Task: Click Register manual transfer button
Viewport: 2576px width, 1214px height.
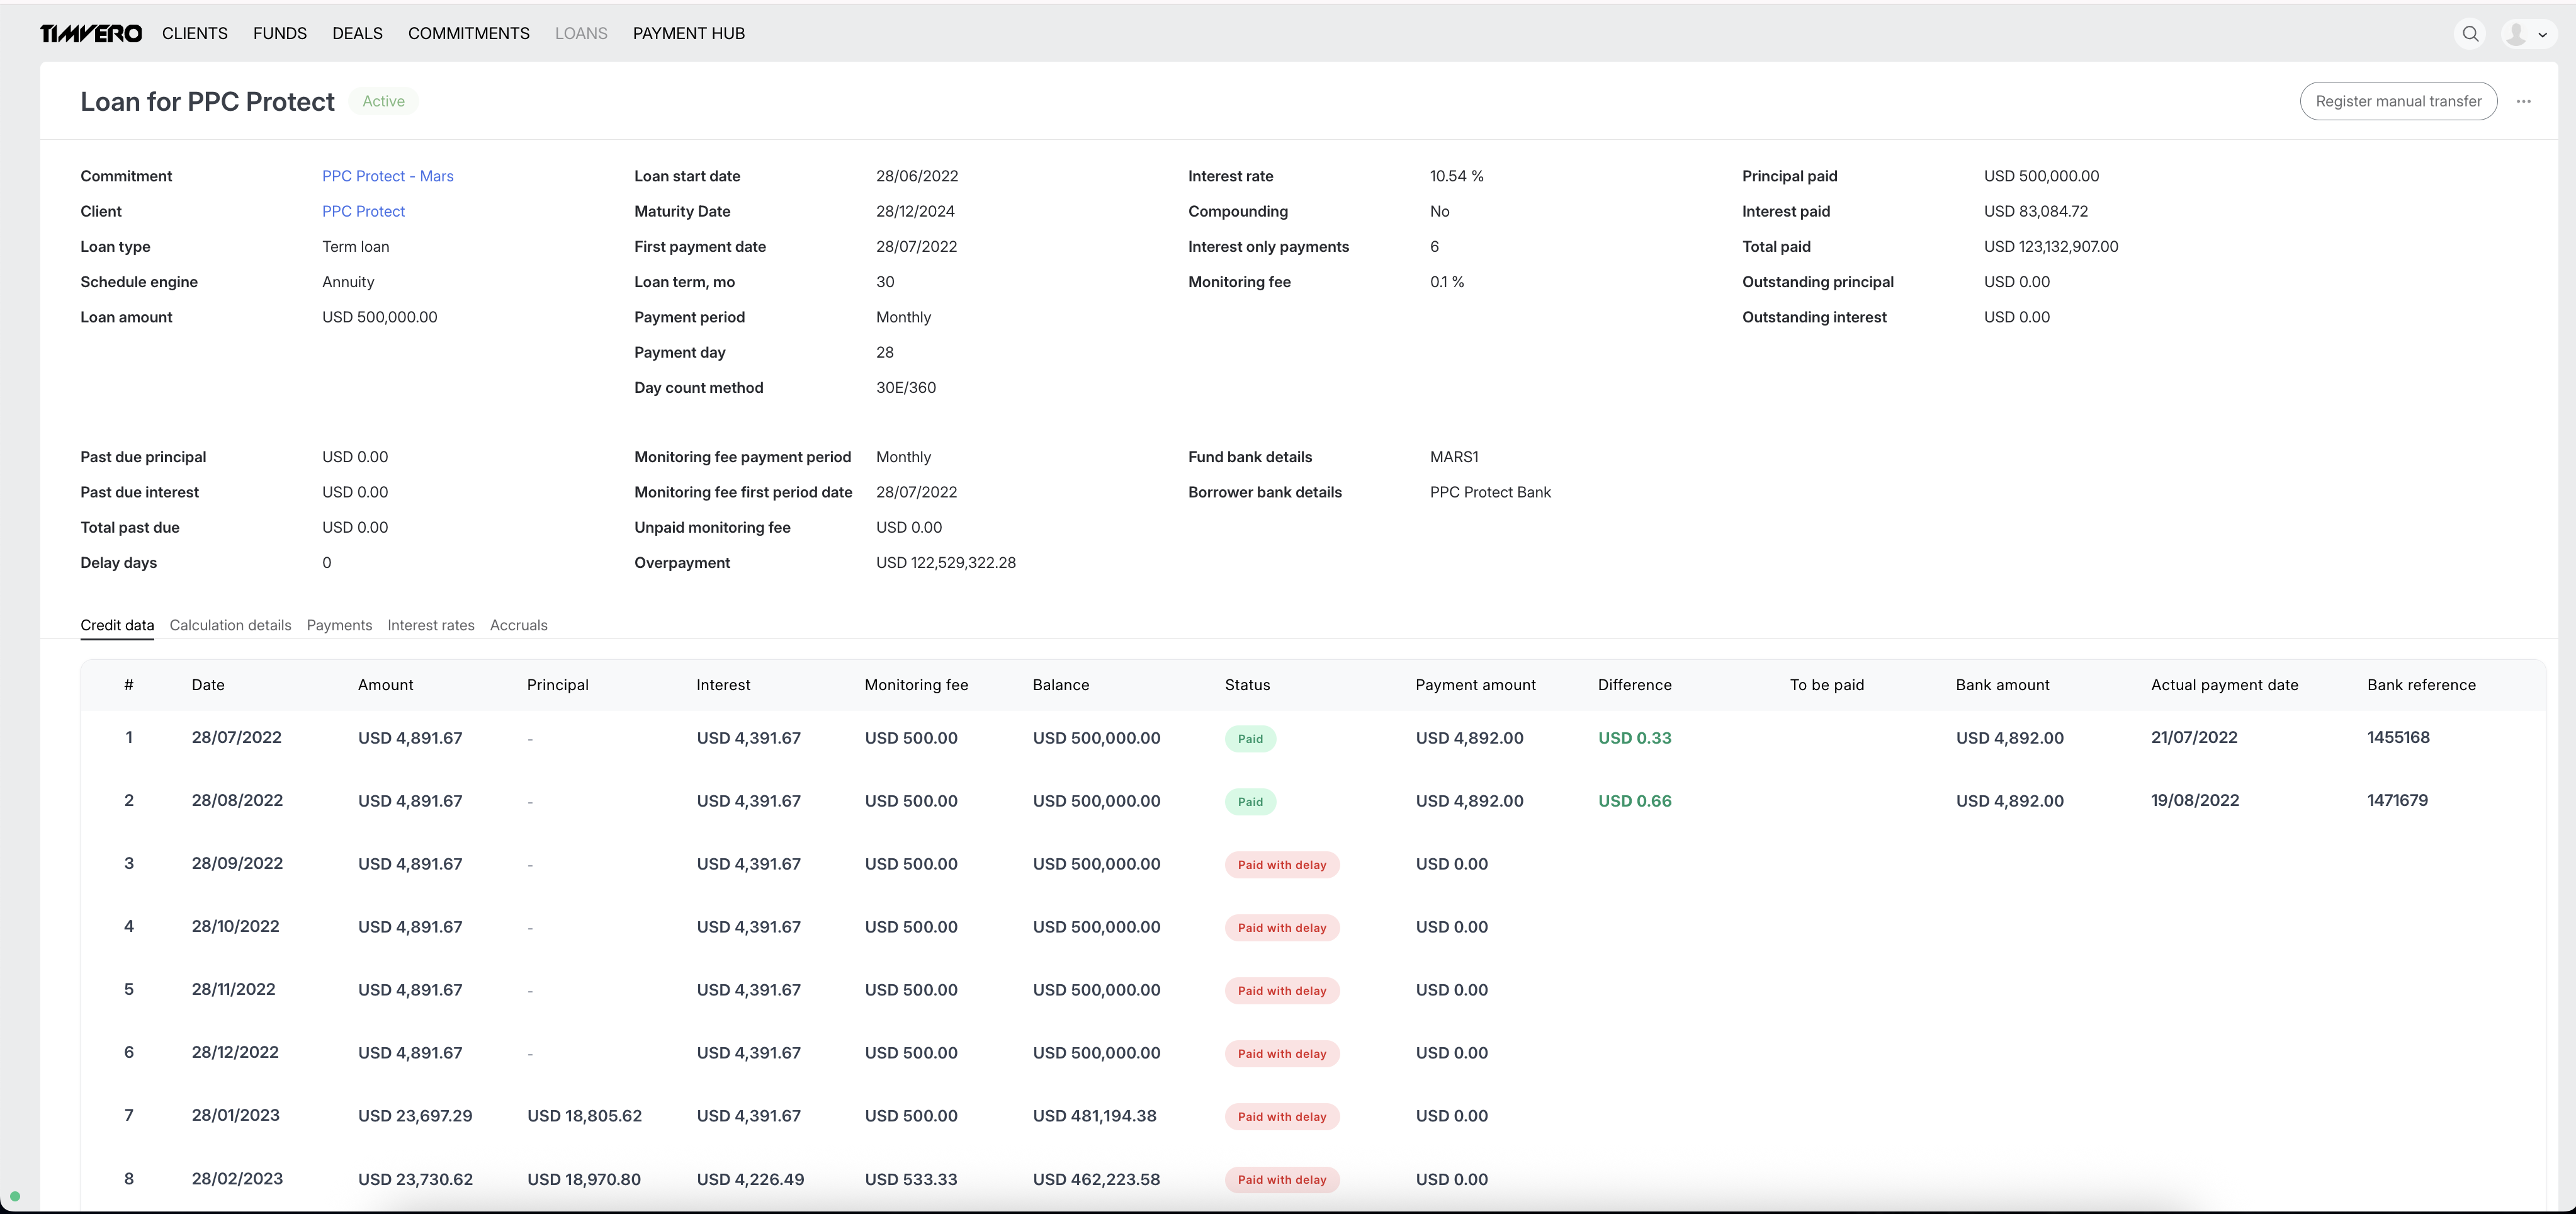Action: click(2397, 101)
